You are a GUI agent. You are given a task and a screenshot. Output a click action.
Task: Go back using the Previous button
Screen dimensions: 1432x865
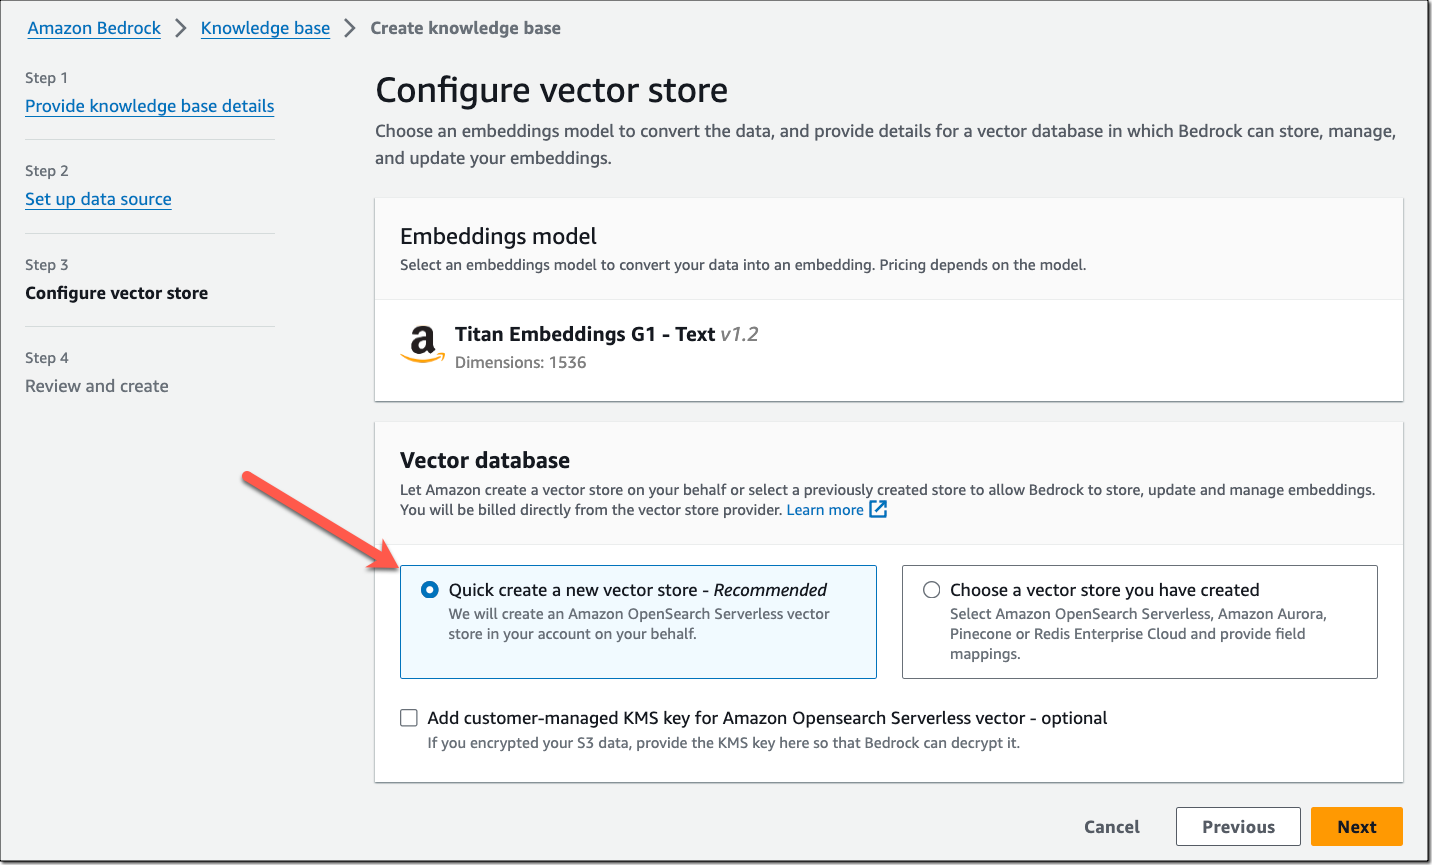tap(1238, 826)
